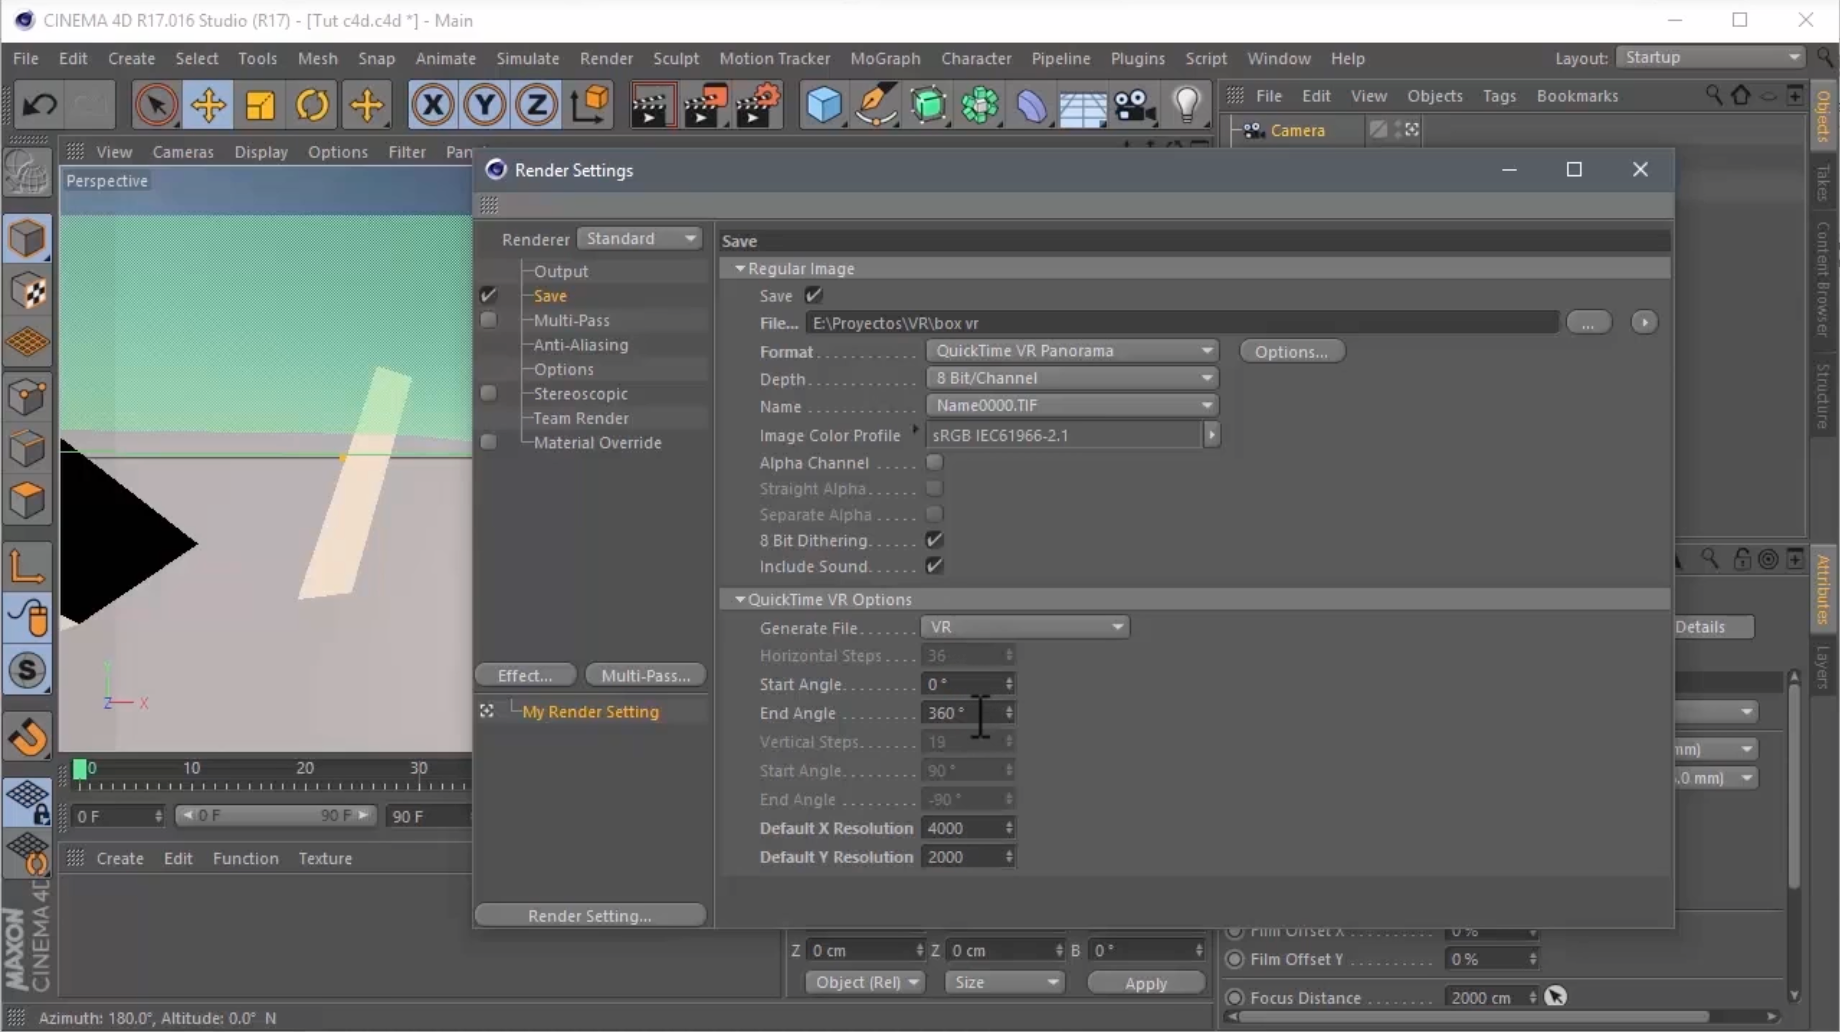Toggle the Z axis lock
Image resolution: width=1840 pixels, height=1032 pixels.
pyautogui.click(x=536, y=105)
